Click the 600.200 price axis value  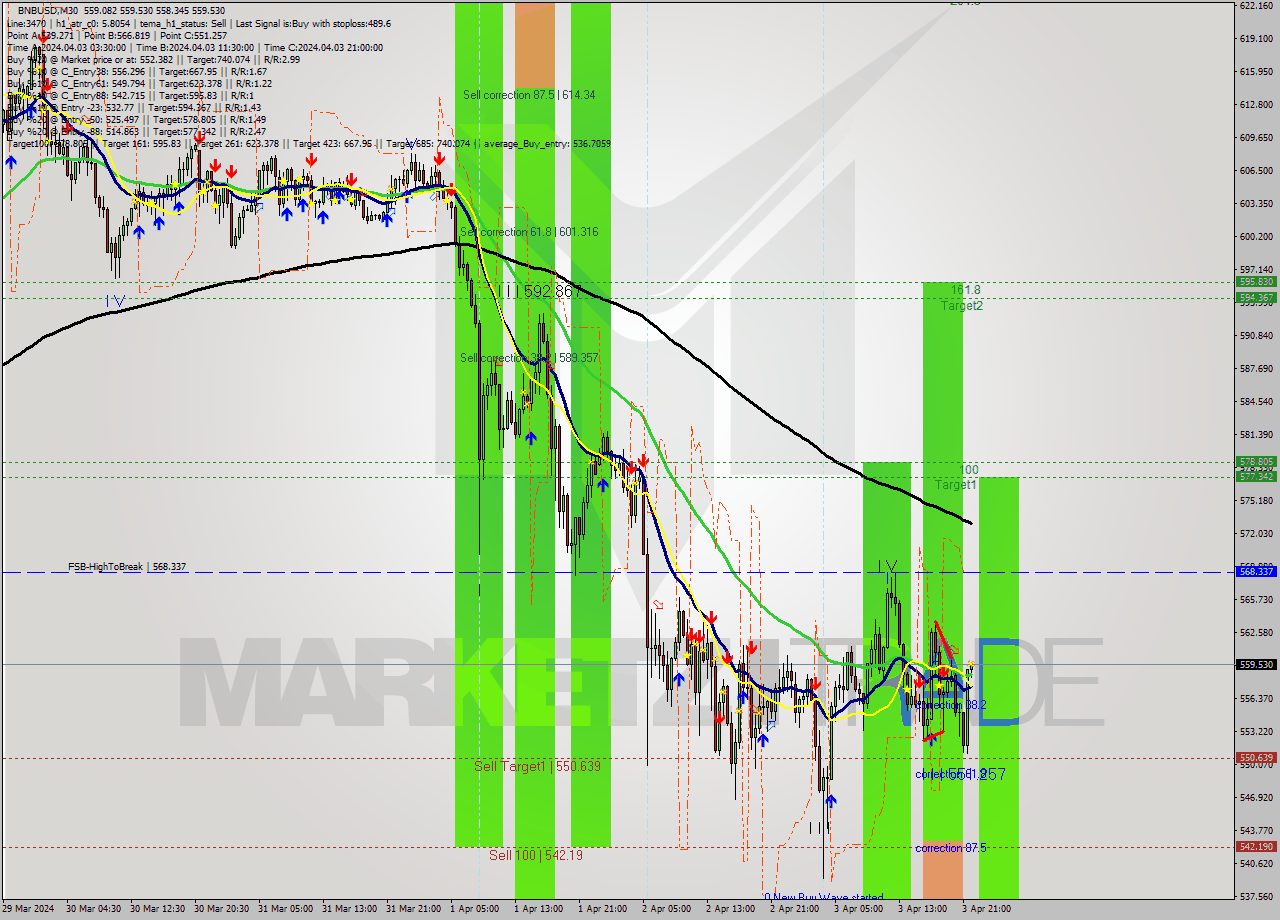point(1256,236)
